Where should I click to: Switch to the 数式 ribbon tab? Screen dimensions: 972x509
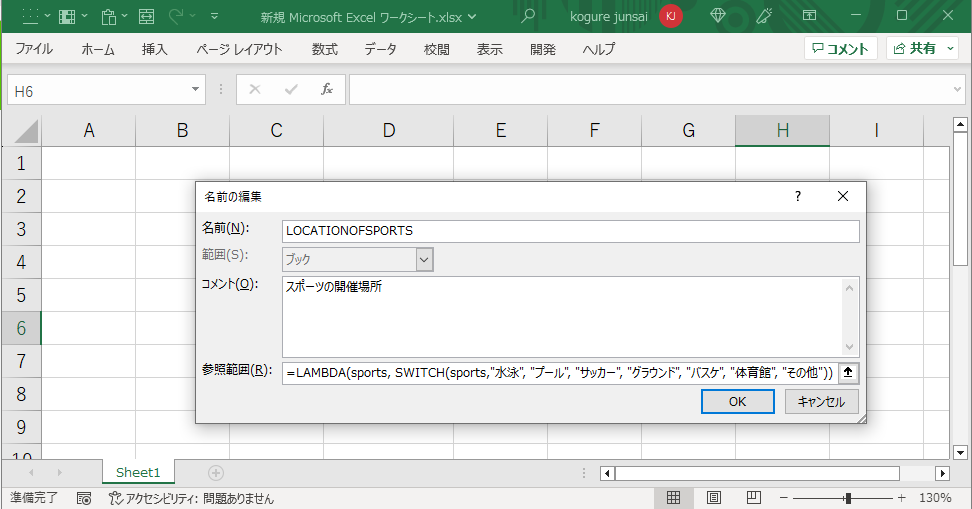point(325,49)
